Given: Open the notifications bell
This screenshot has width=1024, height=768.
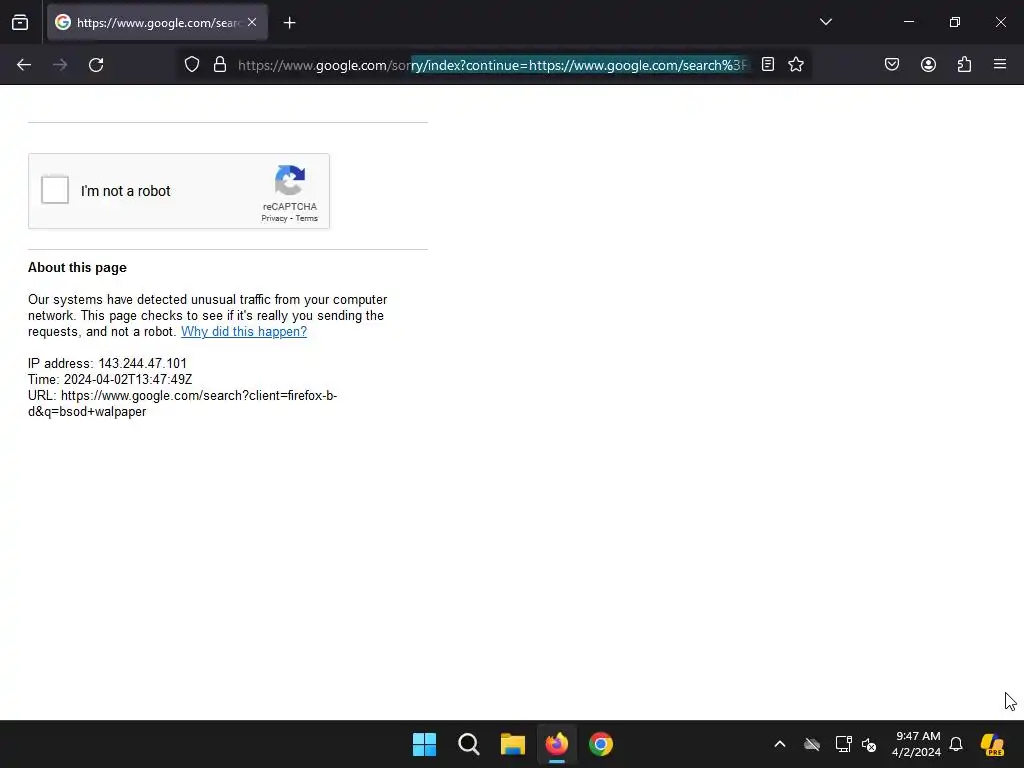Looking at the screenshot, I should coord(956,744).
